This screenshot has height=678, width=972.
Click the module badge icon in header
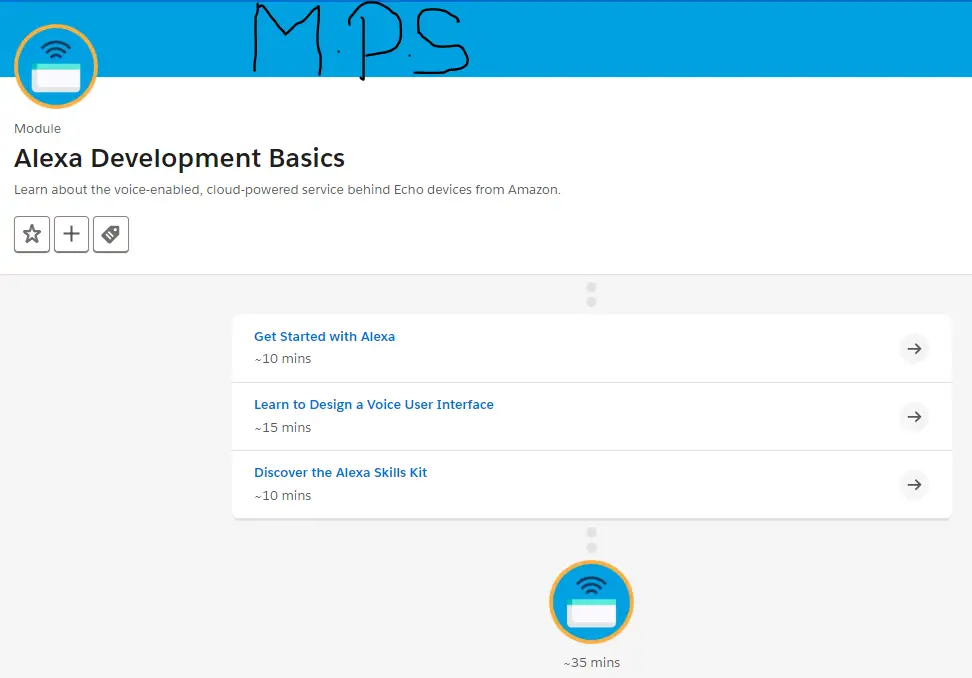click(x=56, y=66)
